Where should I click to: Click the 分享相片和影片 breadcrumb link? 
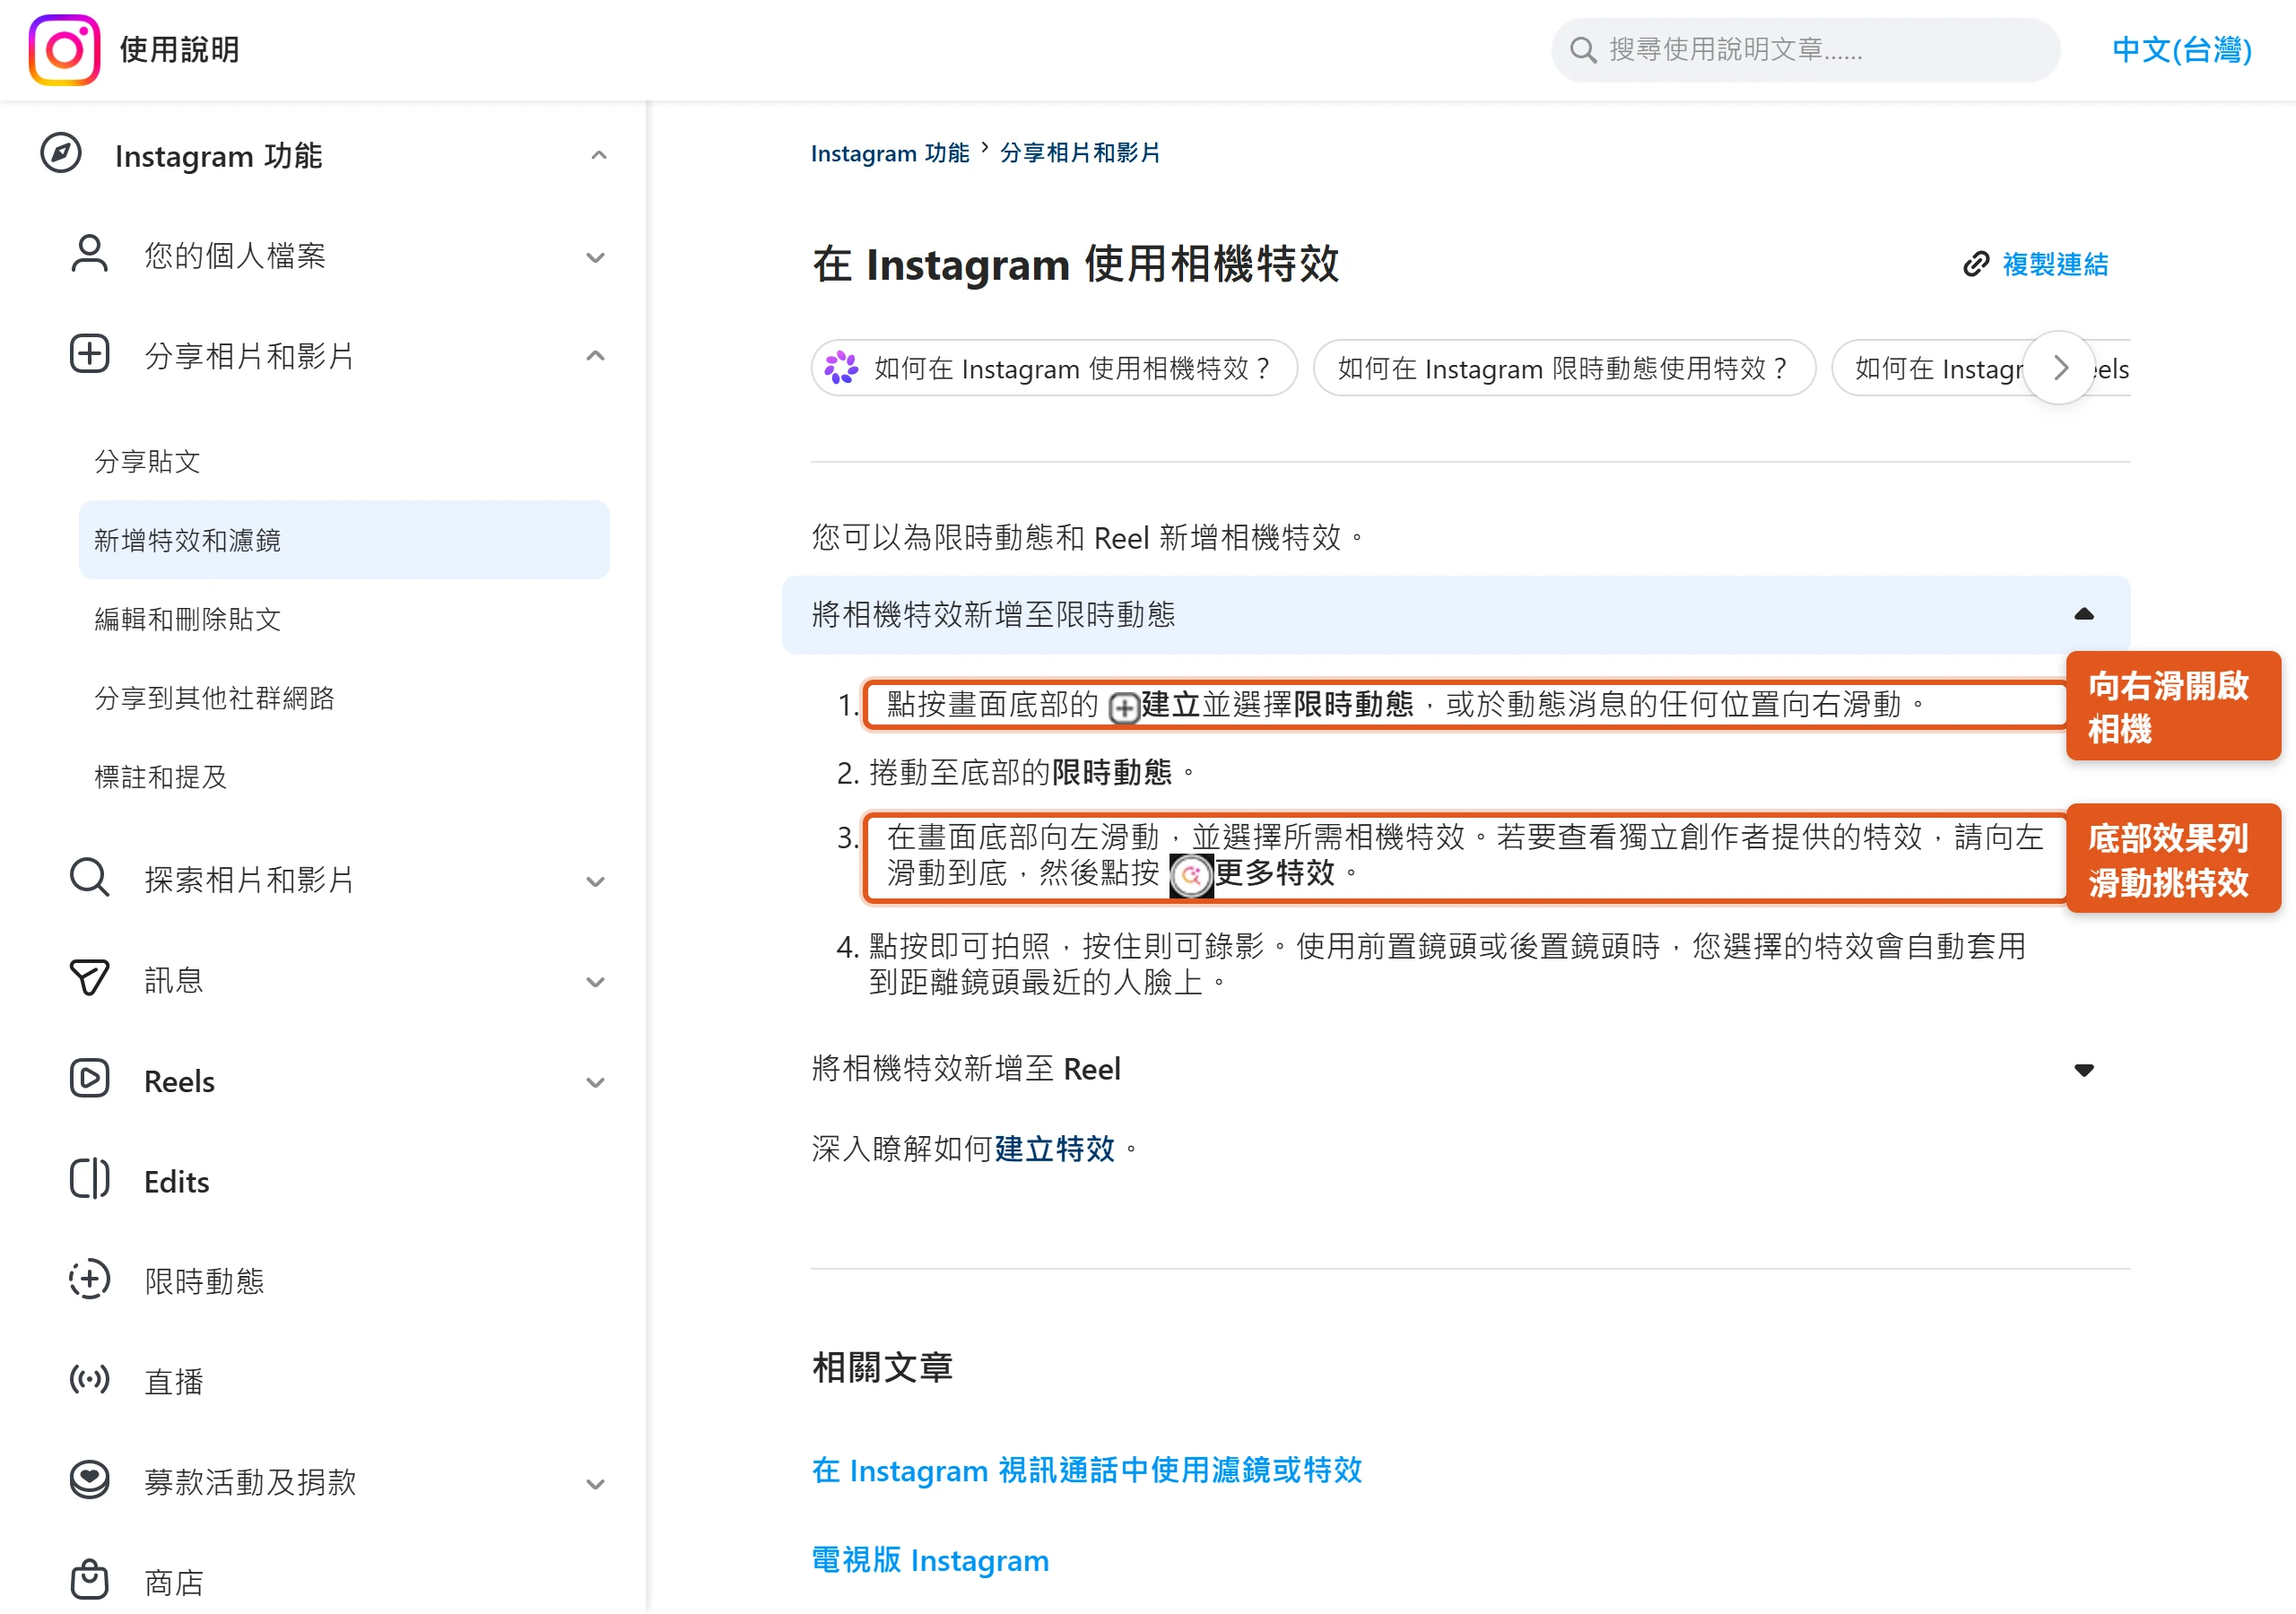tap(1080, 153)
